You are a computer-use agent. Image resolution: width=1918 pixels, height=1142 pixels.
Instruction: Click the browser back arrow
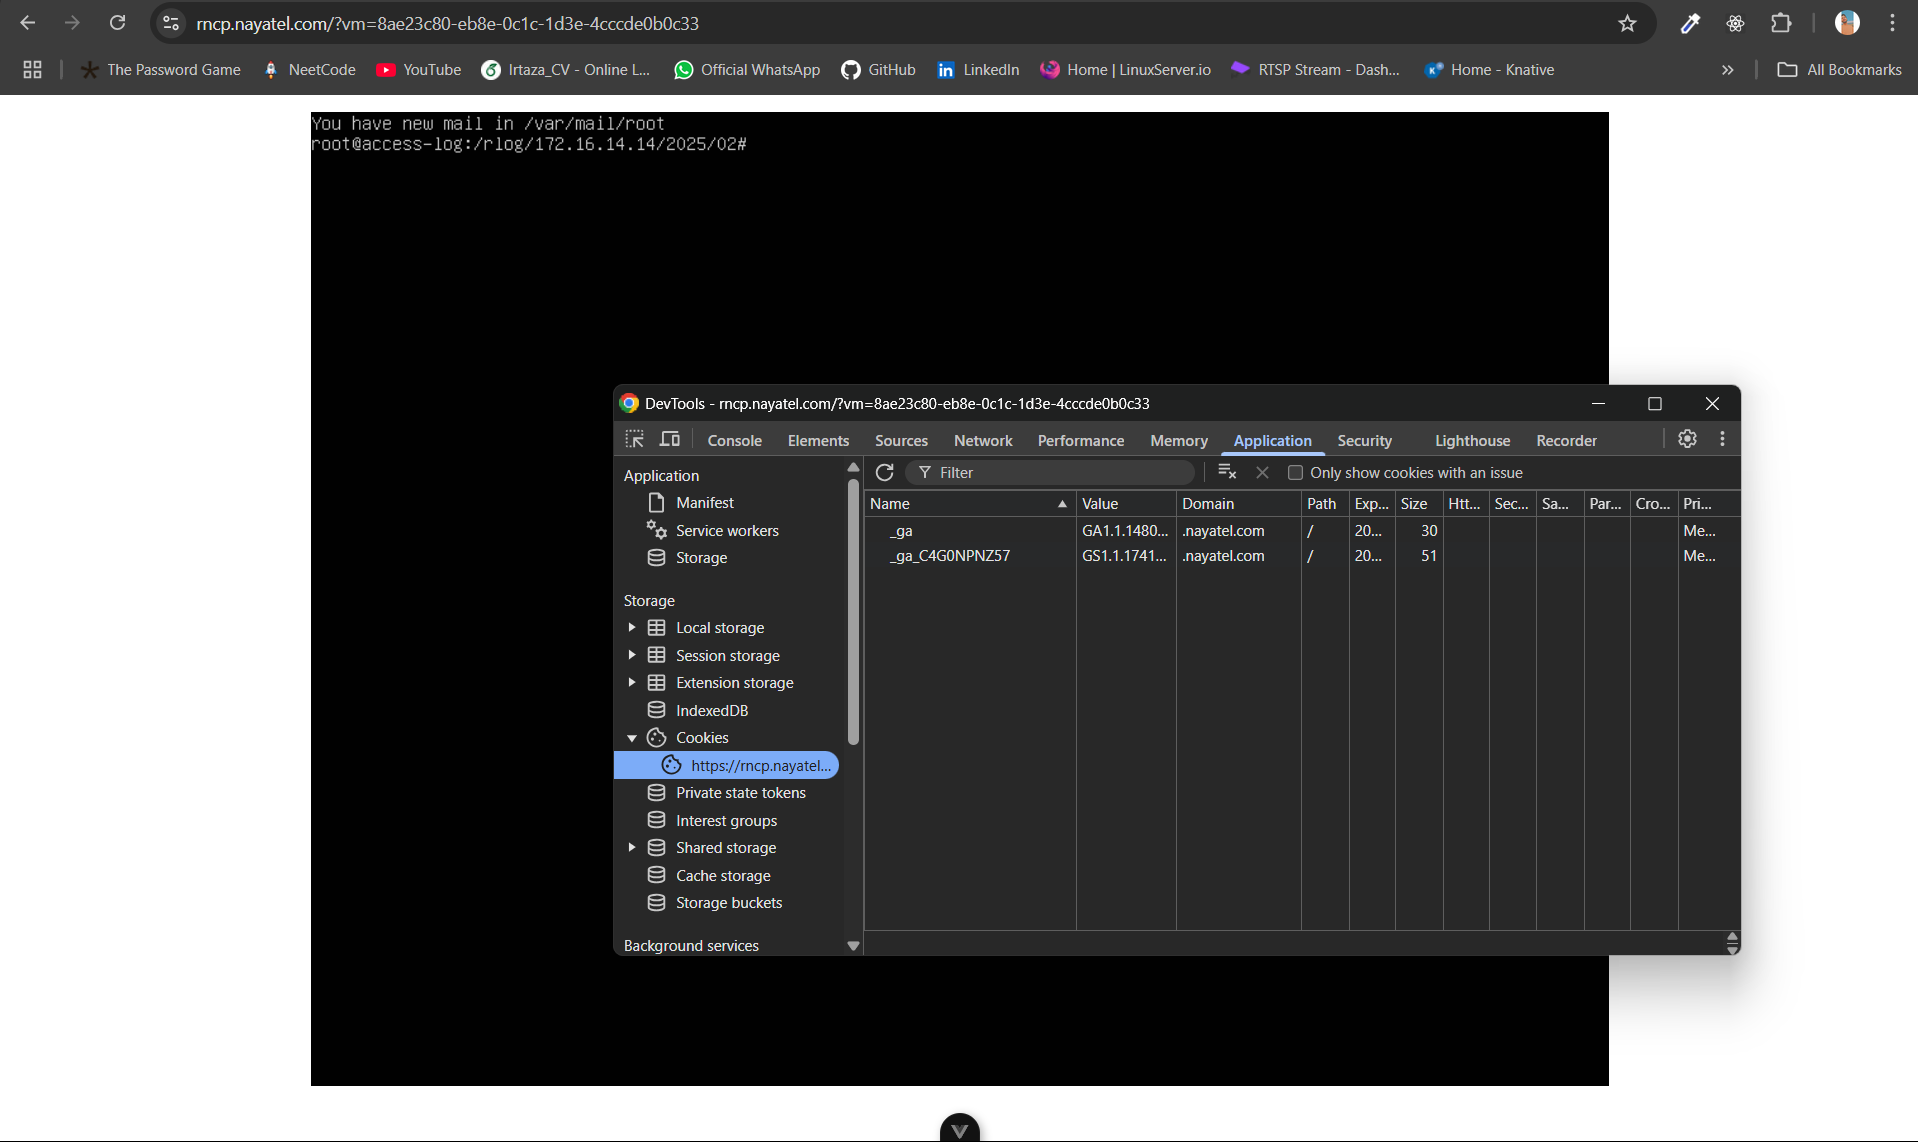(x=28, y=23)
